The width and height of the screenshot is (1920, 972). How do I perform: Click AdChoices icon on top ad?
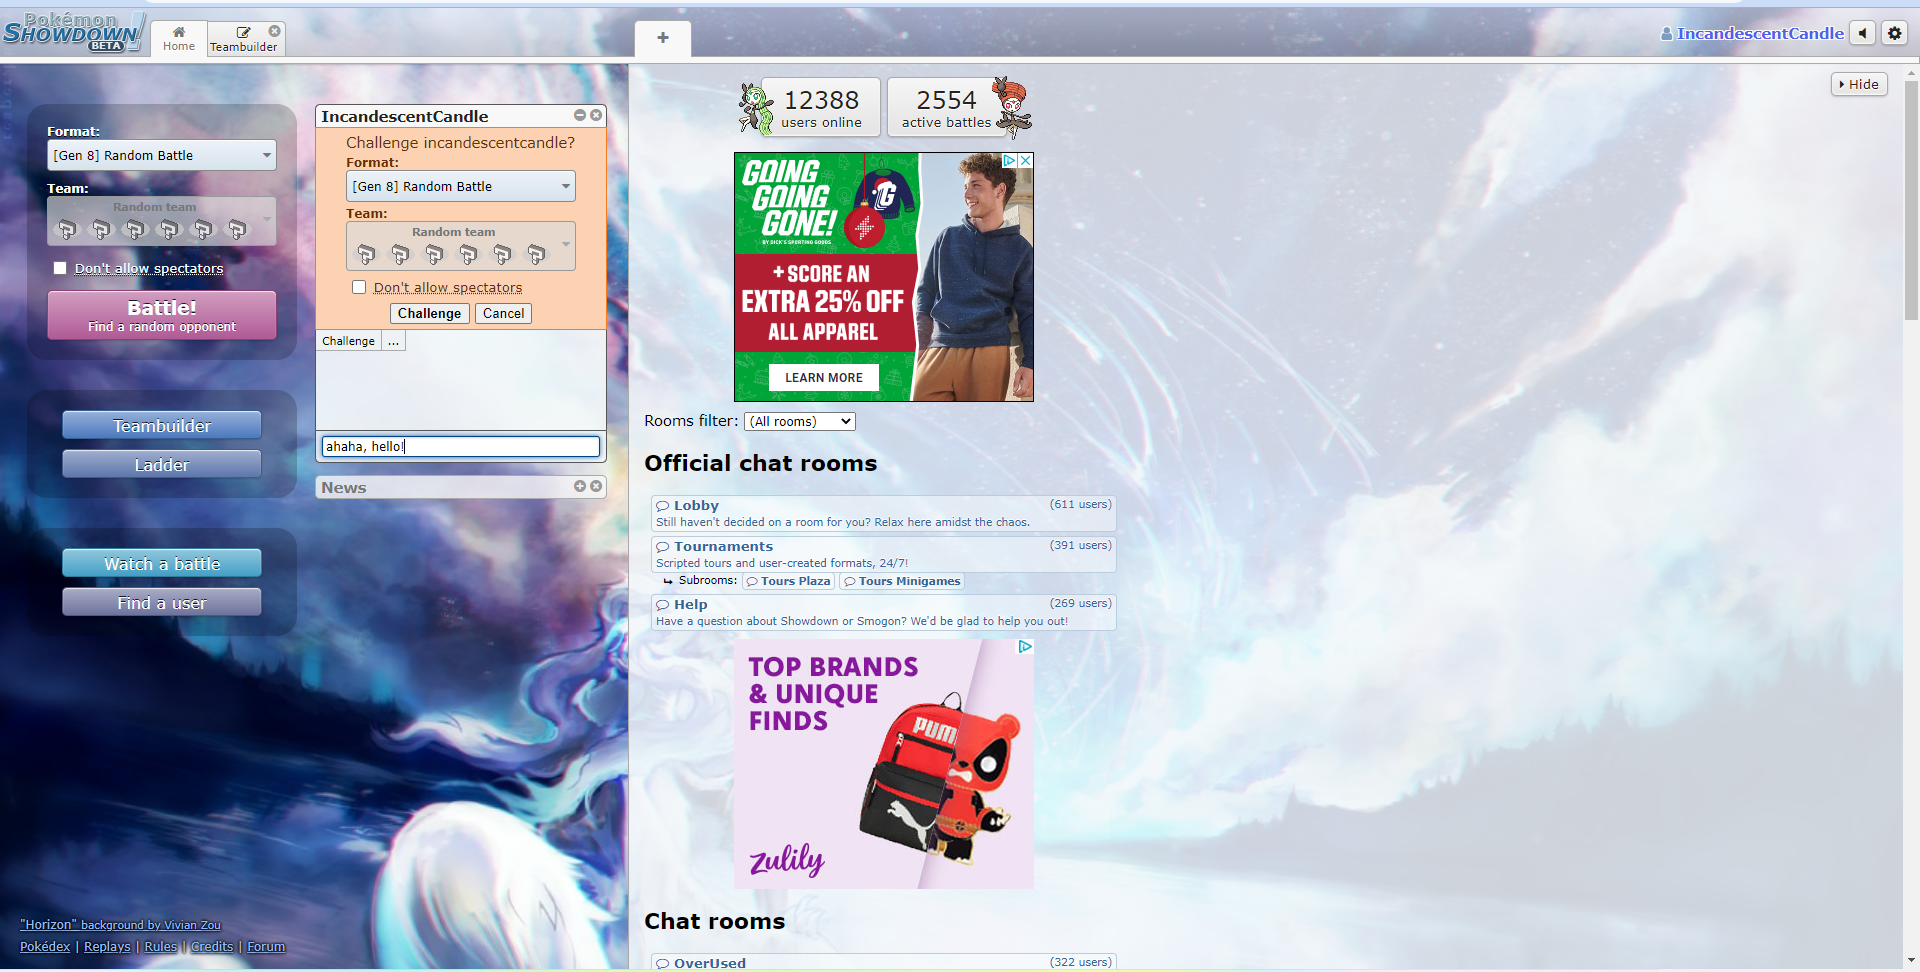pos(1010,160)
